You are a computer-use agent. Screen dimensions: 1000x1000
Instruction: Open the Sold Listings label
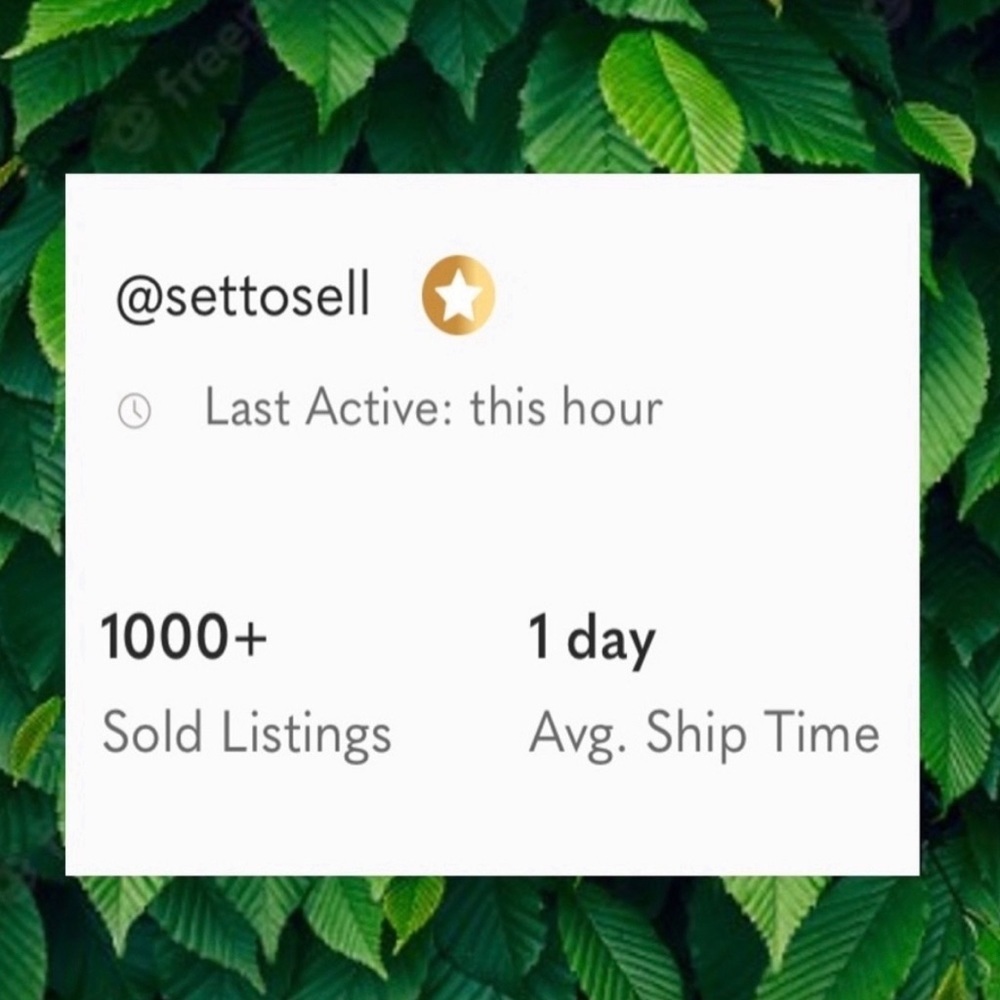(x=247, y=735)
